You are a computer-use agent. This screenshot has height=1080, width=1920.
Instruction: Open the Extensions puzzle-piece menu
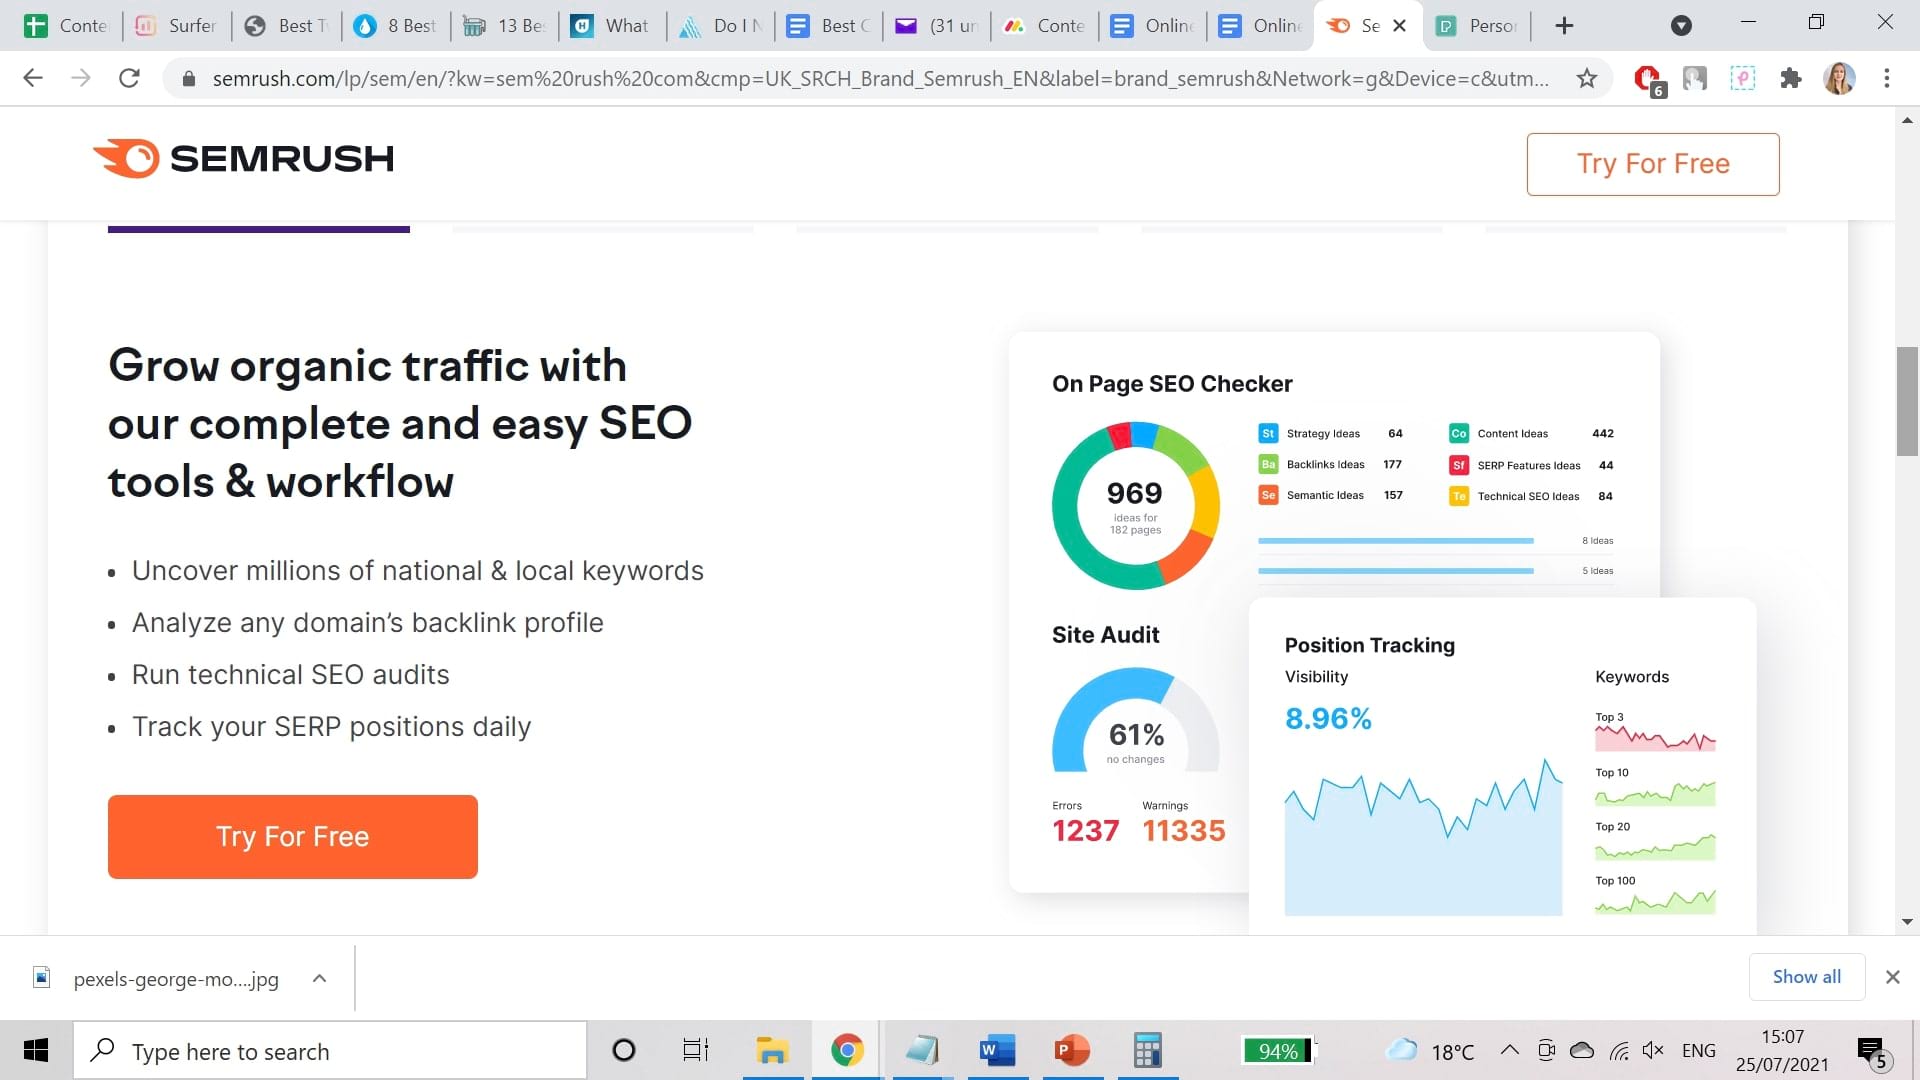[1790, 78]
